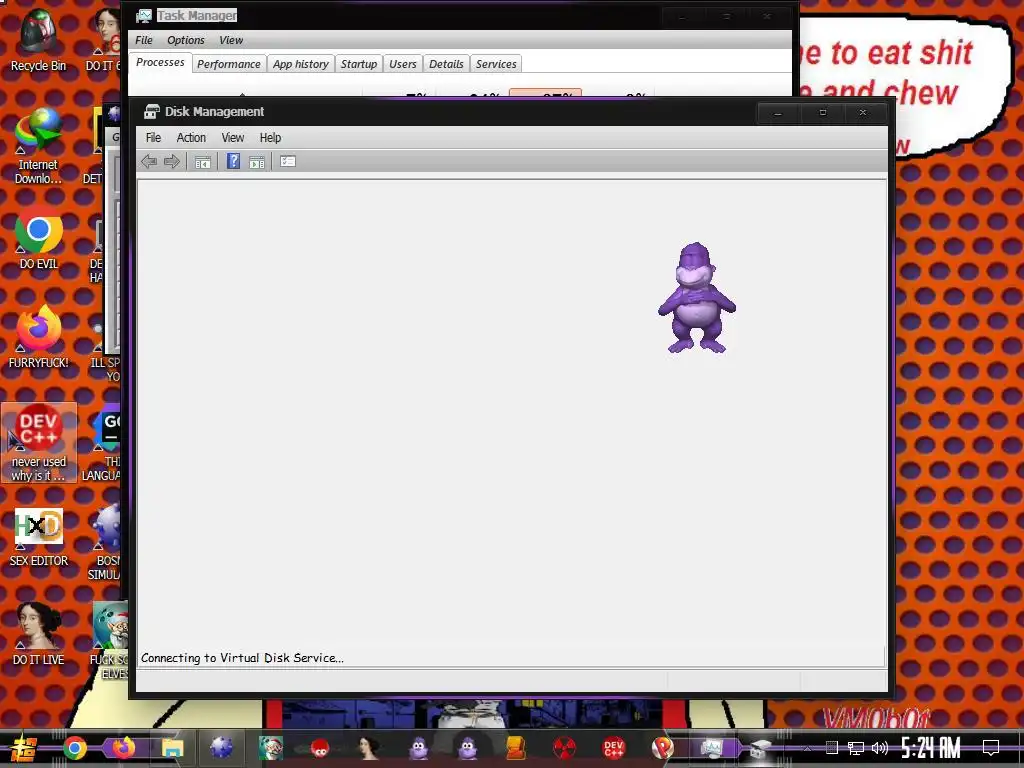The height and width of the screenshot is (768, 1024).
Task: Close the Disk Management window
Action: (863, 112)
